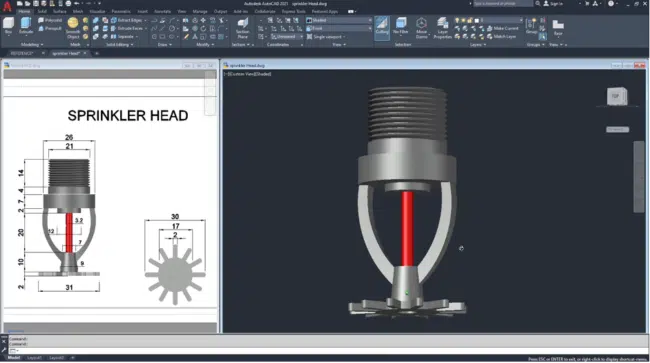The height and width of the screenshot is (363, 650).
Task: Expand the Solid Editing panel
Action: [x=120, y=44]
